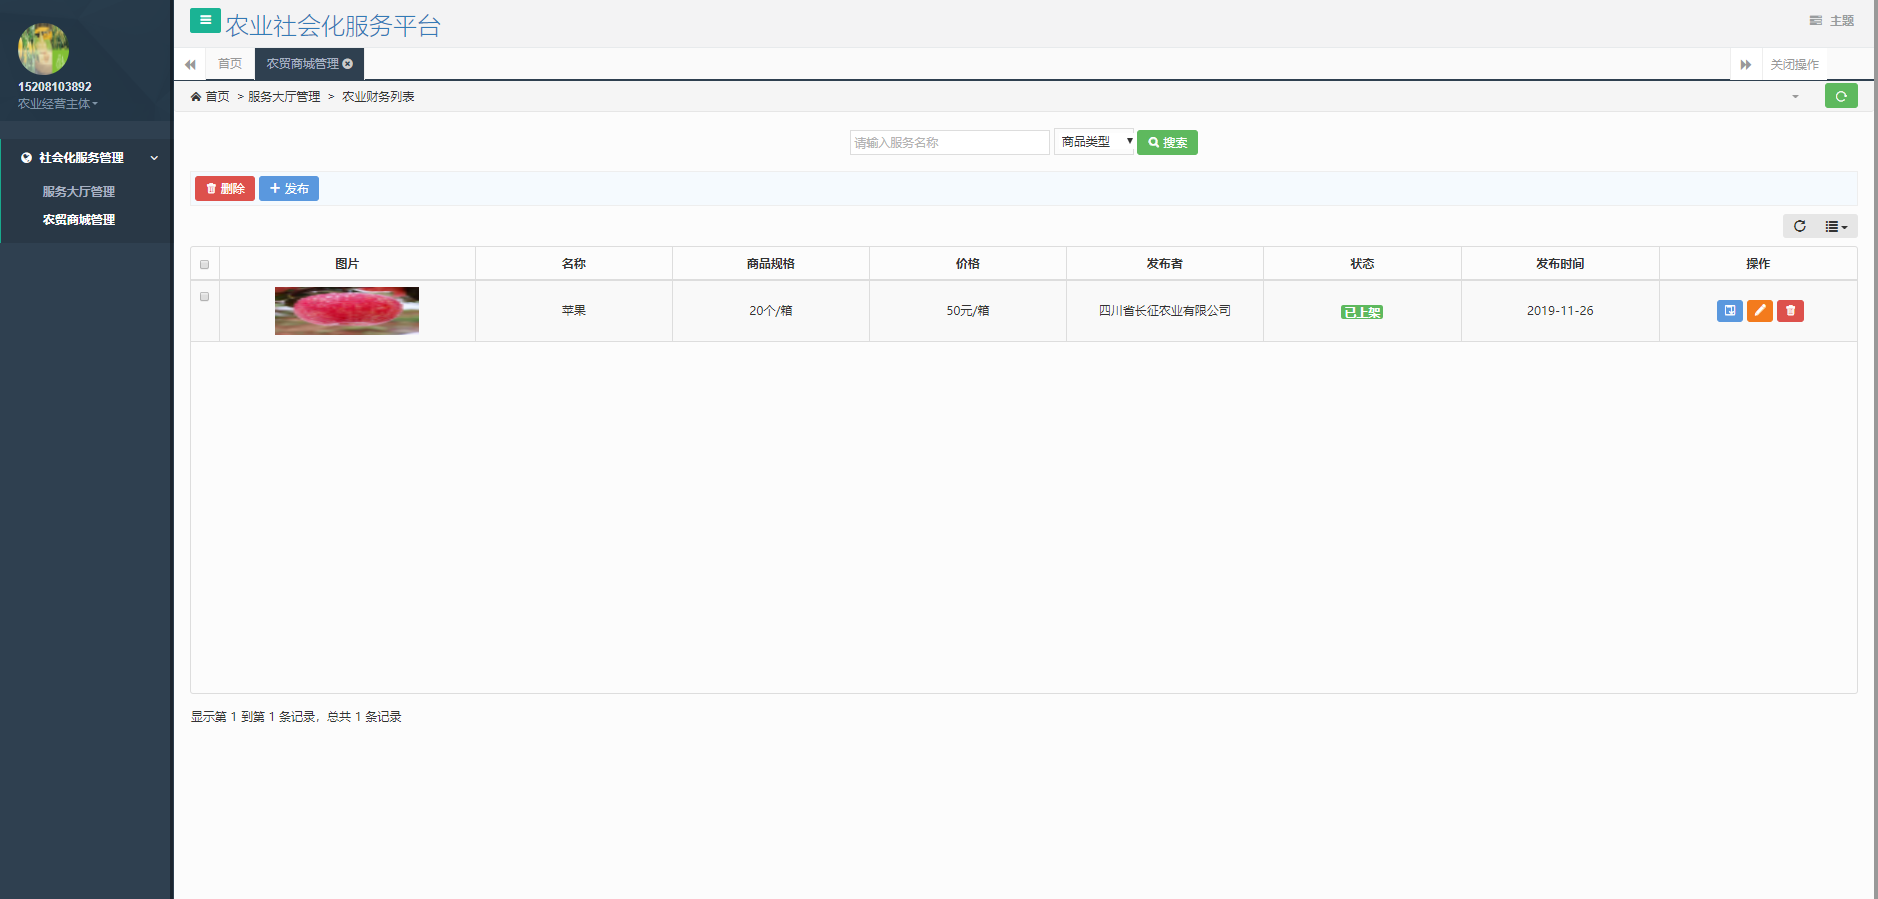Click the green page refresh button
The width and height of the screenshot is (1878, 899).
pos(1840,96)
